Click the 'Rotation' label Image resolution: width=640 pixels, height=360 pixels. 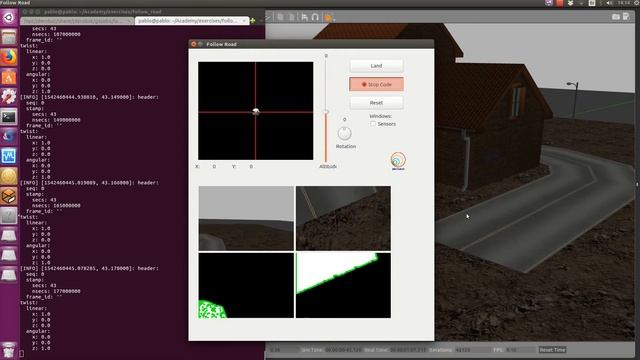coord(346,146)
